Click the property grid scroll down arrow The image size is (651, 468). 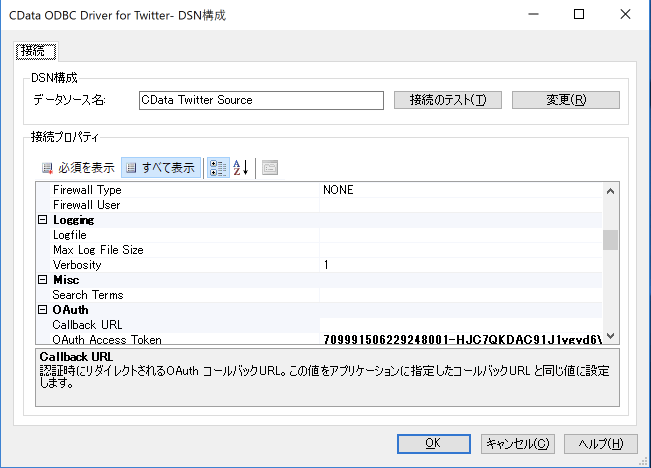pyautogui.click(x=610, y=336)
